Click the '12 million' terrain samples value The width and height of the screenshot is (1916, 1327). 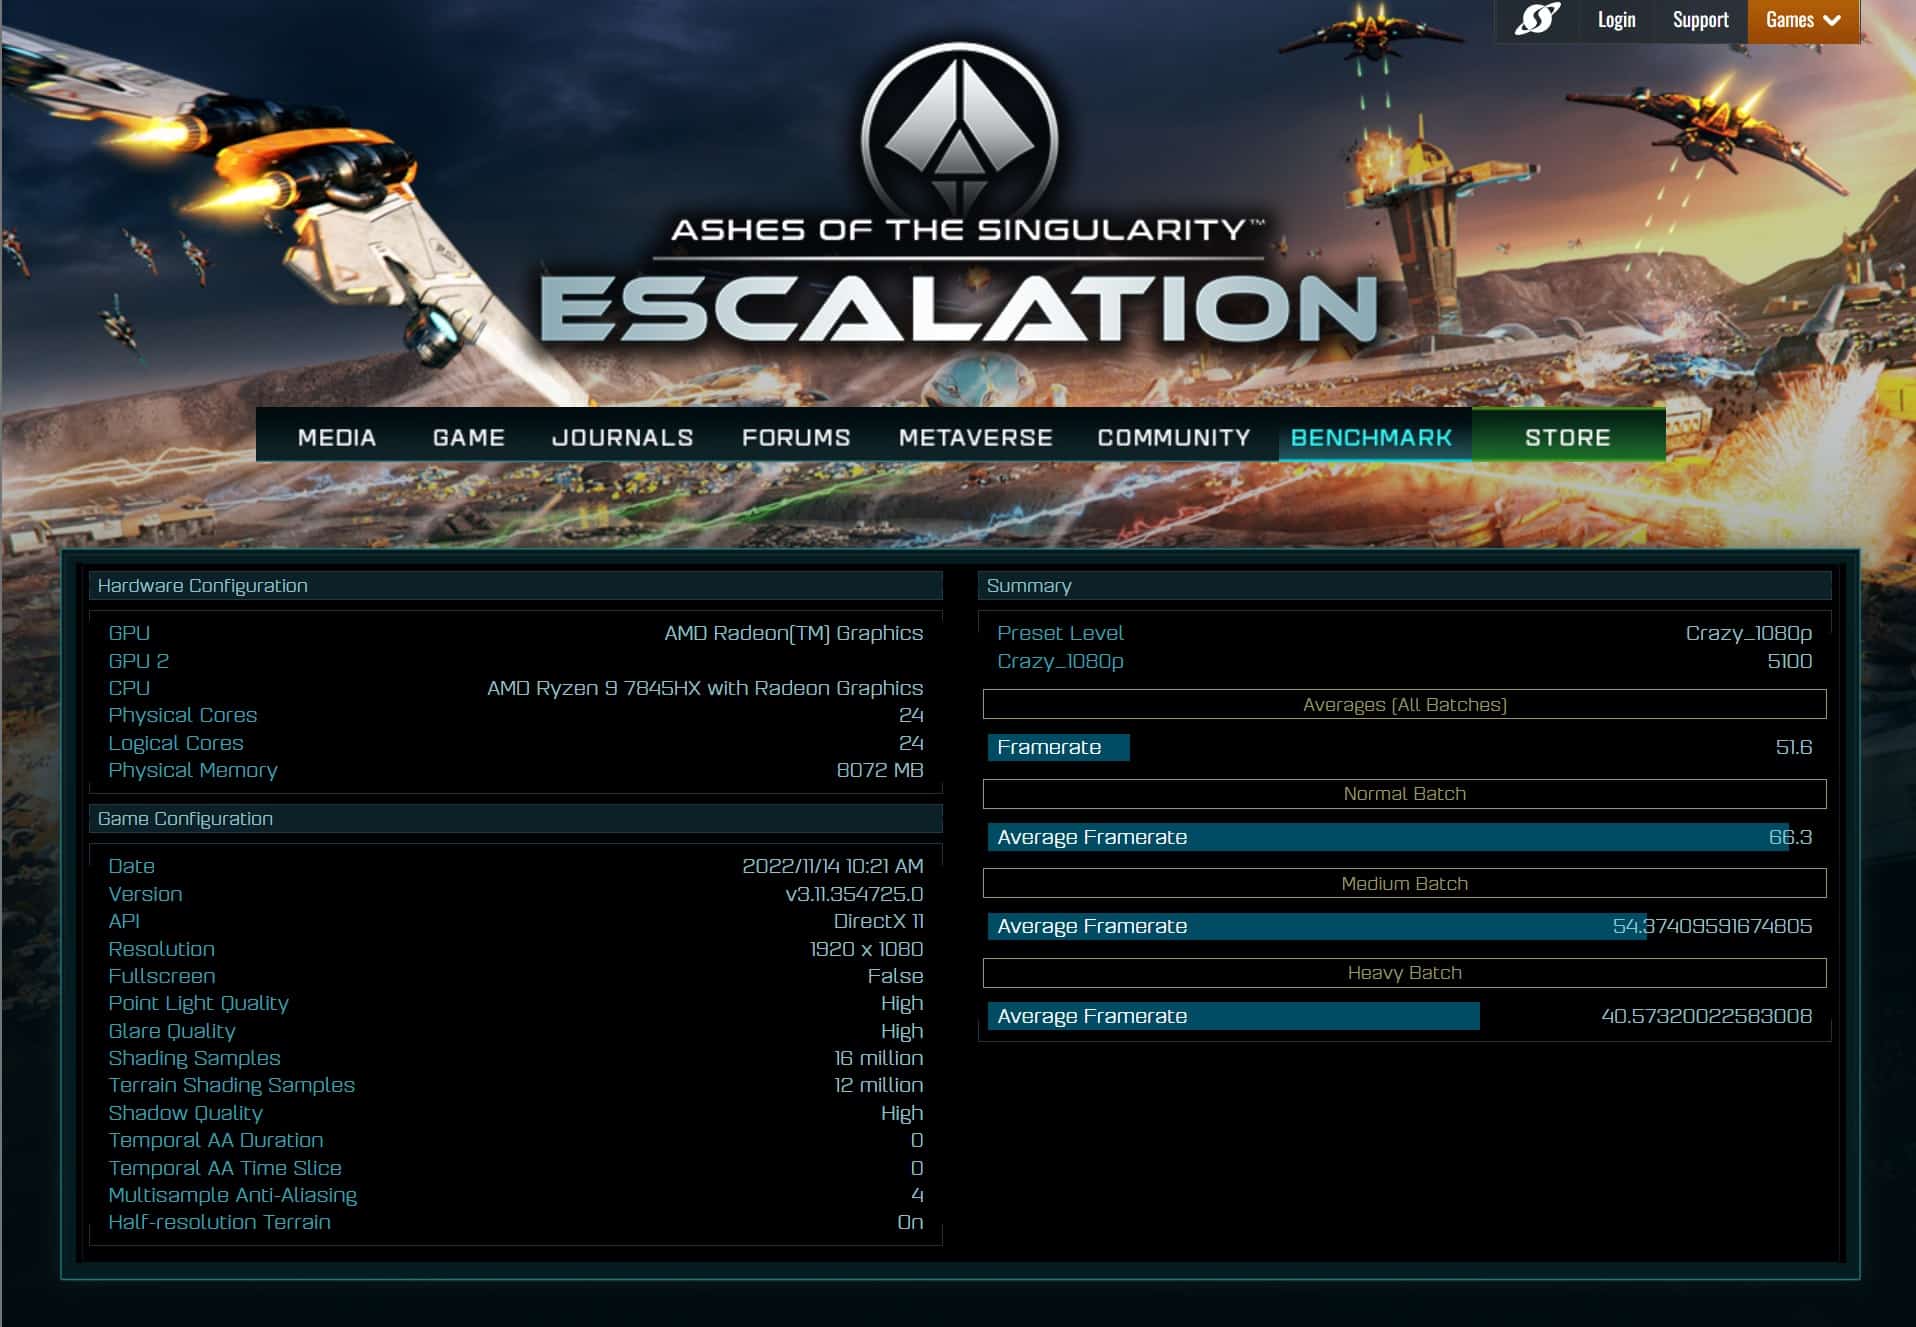pyautogui.click(x=878, y=1085)
